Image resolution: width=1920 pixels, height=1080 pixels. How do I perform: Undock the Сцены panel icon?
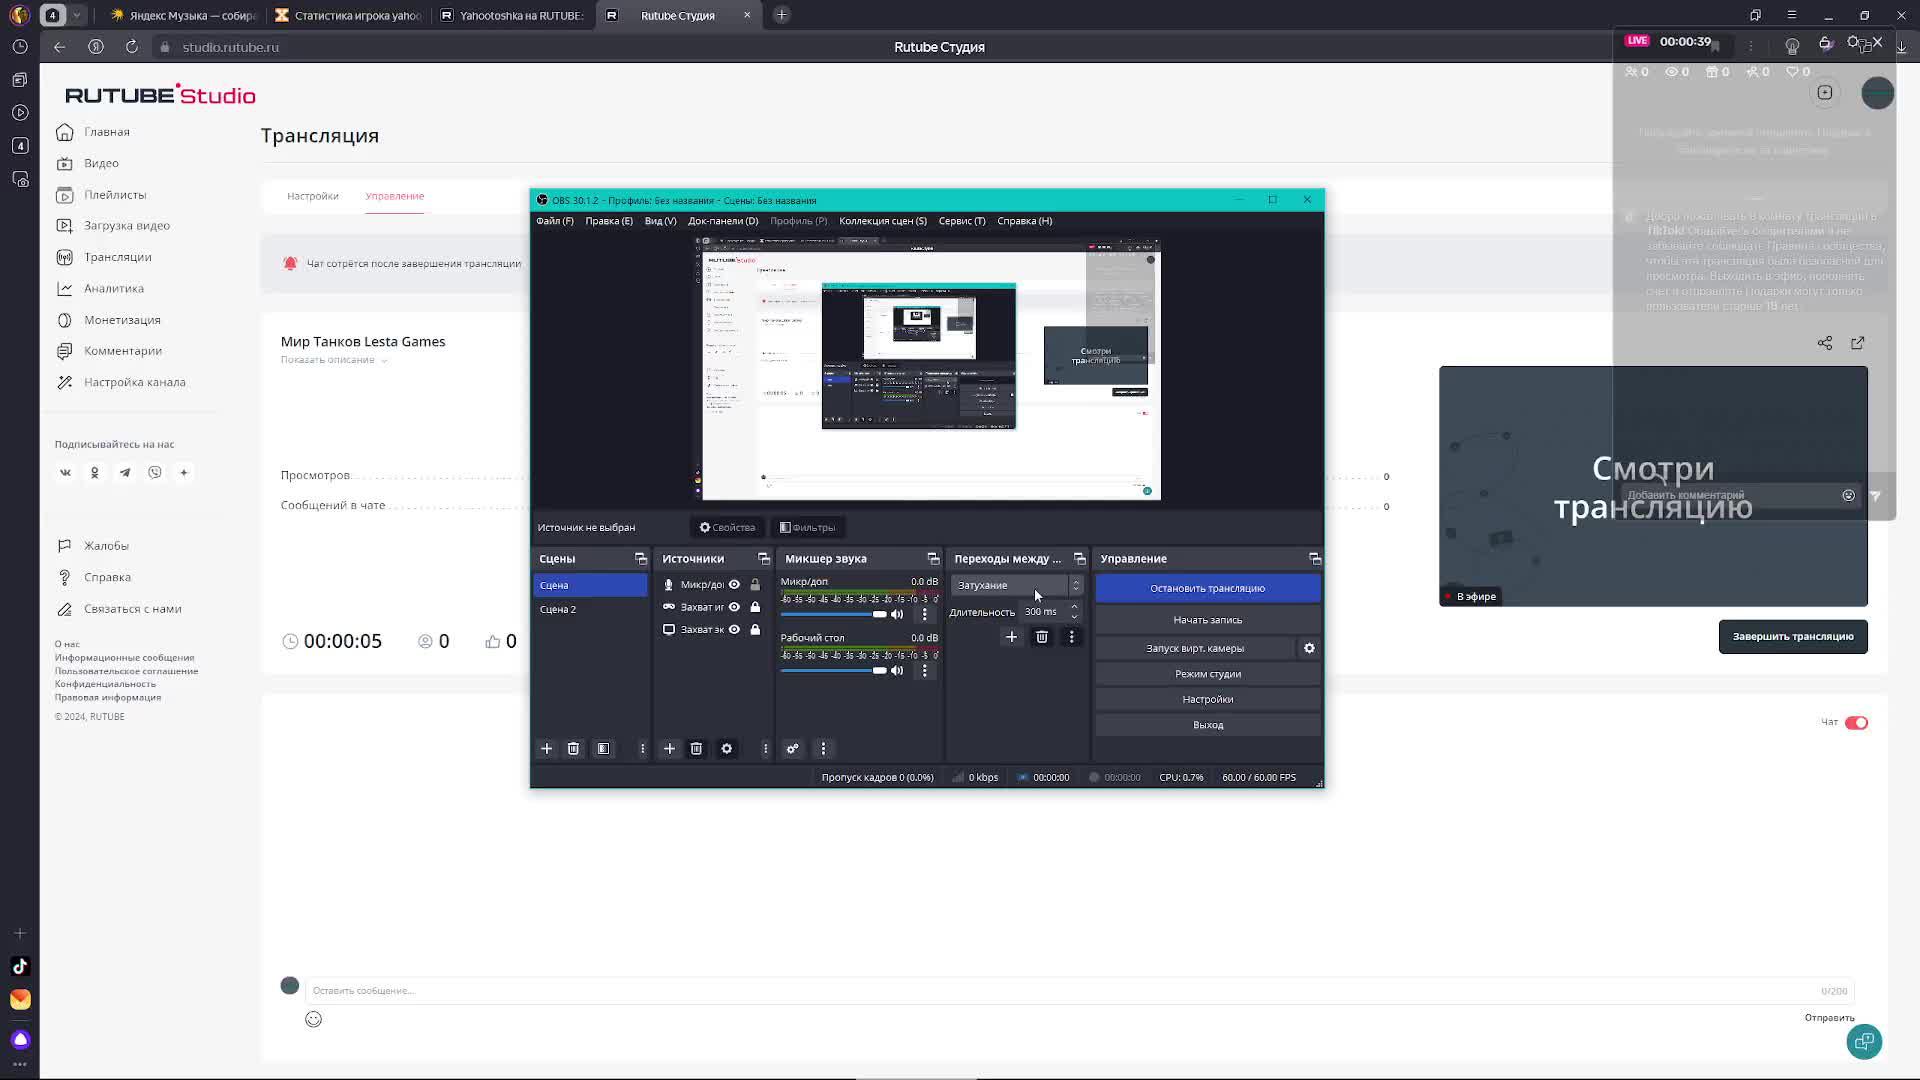pos(640,559)
